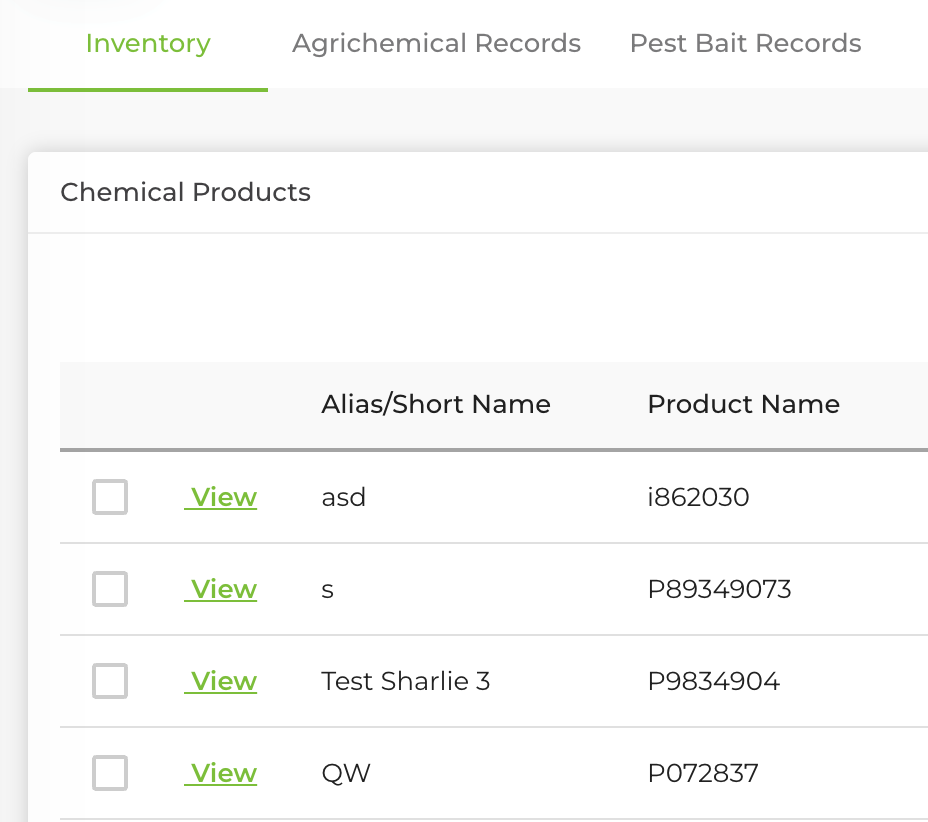Sort by the Alias/Short Name column header
928x822 pixels.
pos(436,404)
